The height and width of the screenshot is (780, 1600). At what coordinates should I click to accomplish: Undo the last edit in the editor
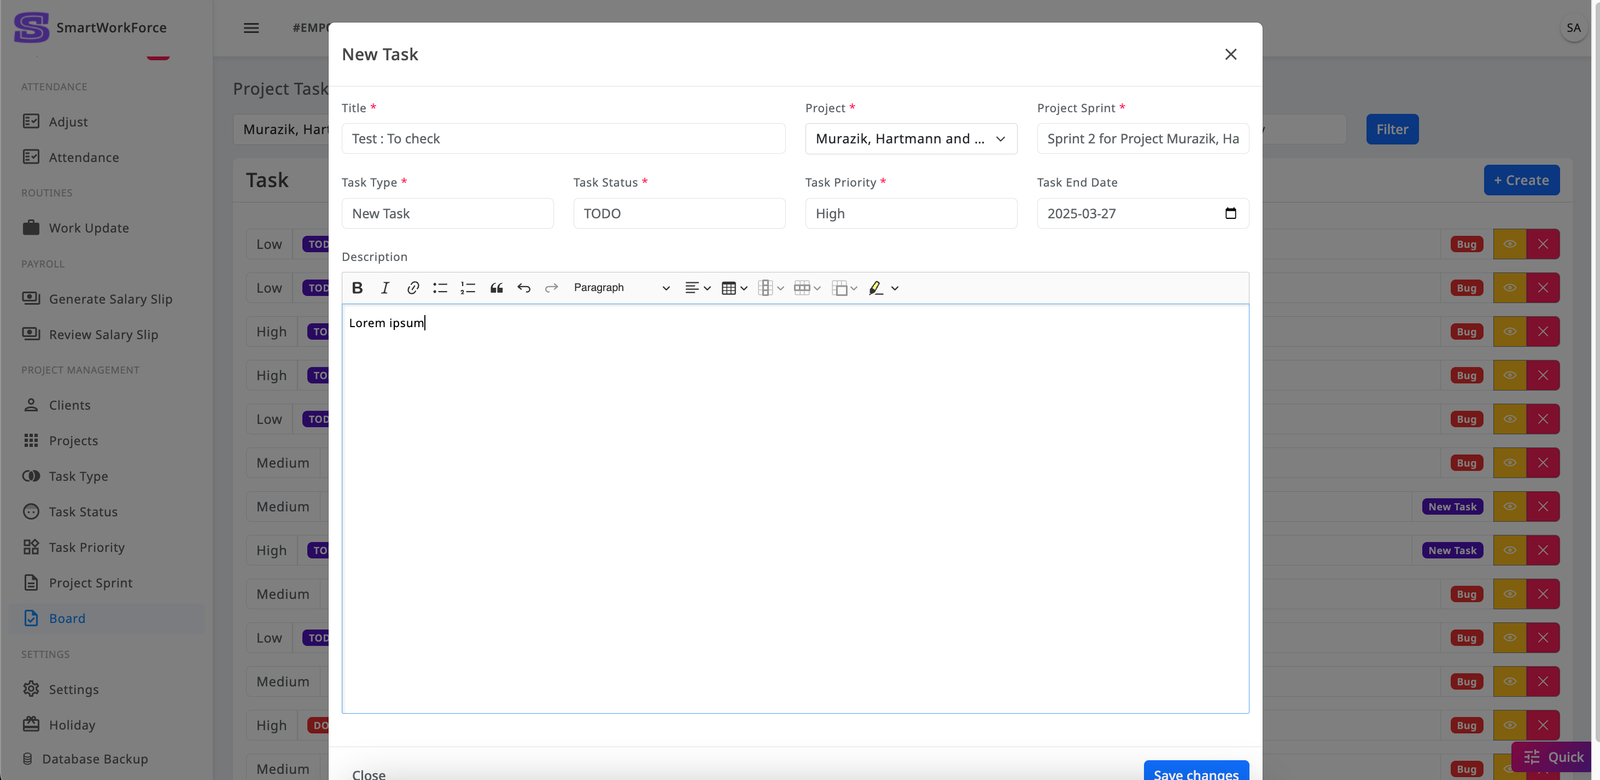tap(524, 288)
